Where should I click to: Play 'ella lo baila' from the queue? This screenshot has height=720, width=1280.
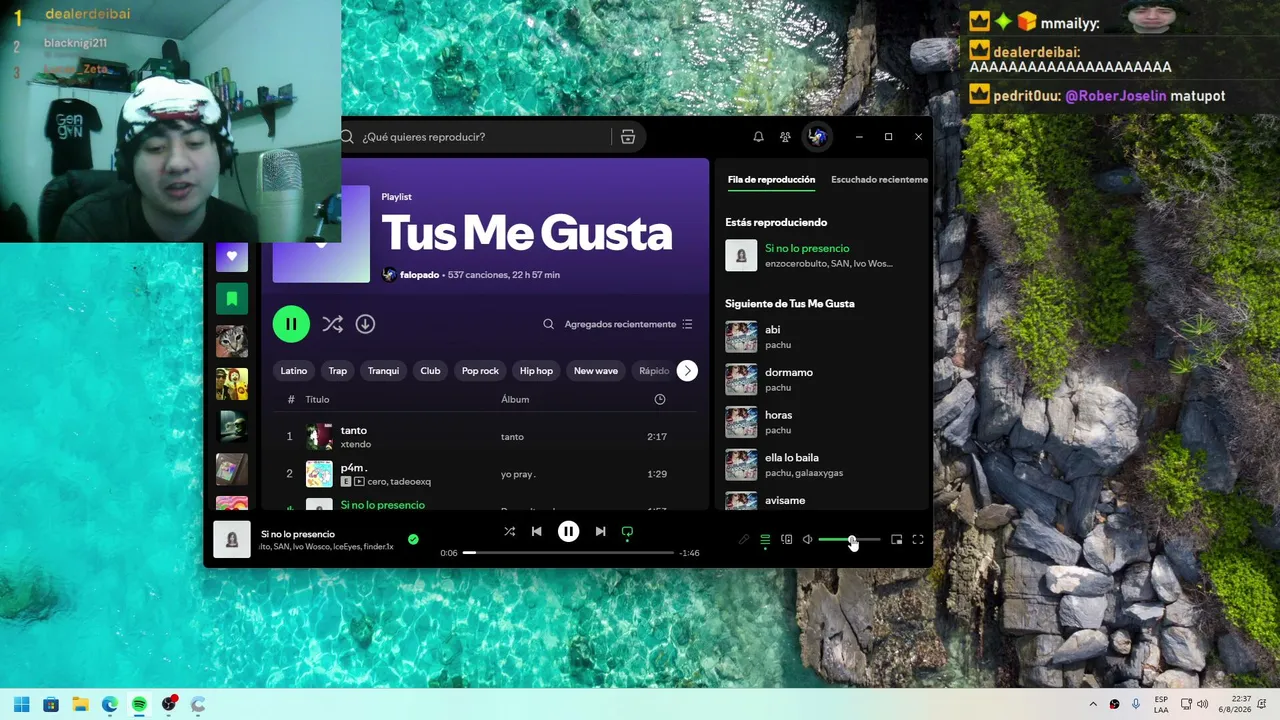click(821, 465)
